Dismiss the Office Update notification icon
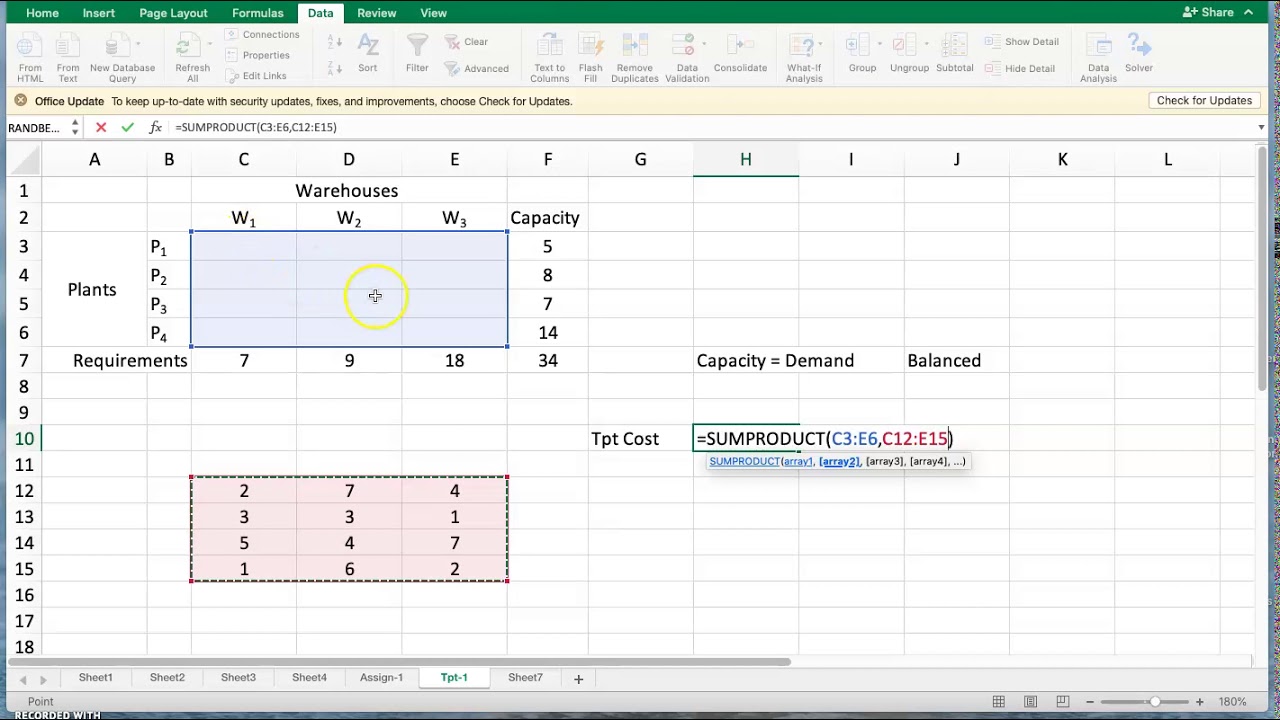The height and width of the screenshot is (720, 1280). click(20, 101)
